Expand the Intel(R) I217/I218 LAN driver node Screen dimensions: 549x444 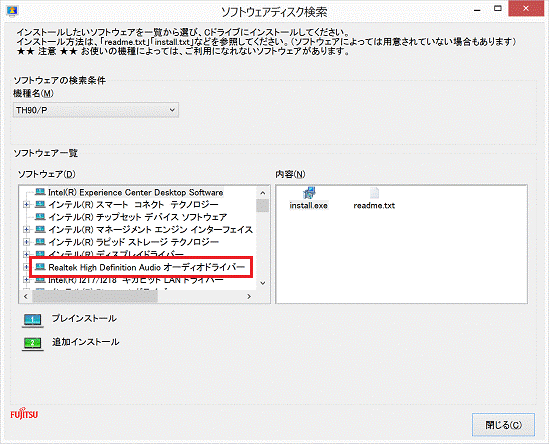(x=26, y=279)
